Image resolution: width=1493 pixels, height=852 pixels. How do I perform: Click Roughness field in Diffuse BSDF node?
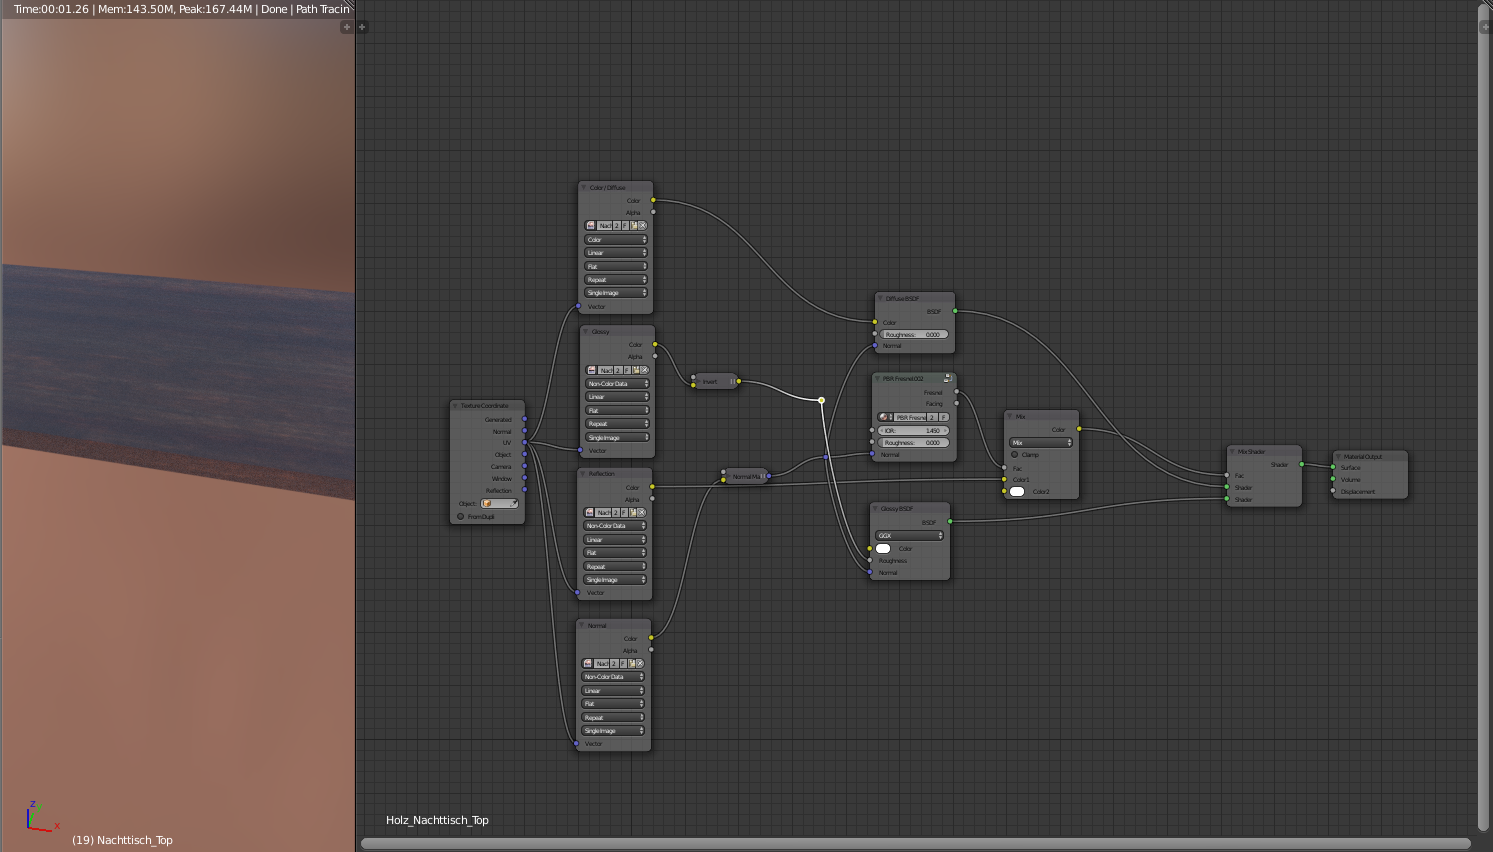tap(914, 334)
